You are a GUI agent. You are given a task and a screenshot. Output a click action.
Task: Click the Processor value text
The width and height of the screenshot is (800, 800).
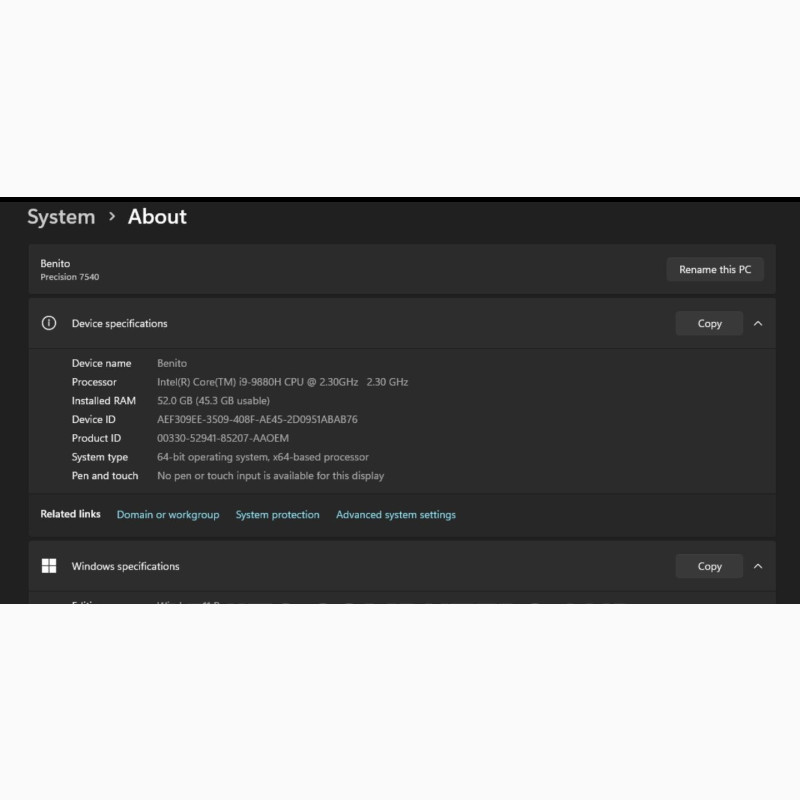click(x=283, y=382)
